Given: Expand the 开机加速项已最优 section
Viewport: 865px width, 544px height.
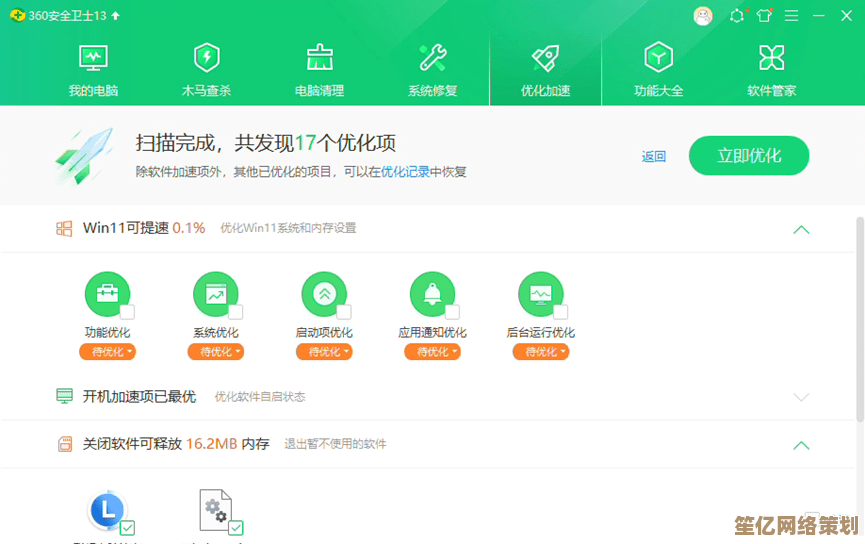Looking at the screenshot, I should 801,397.
